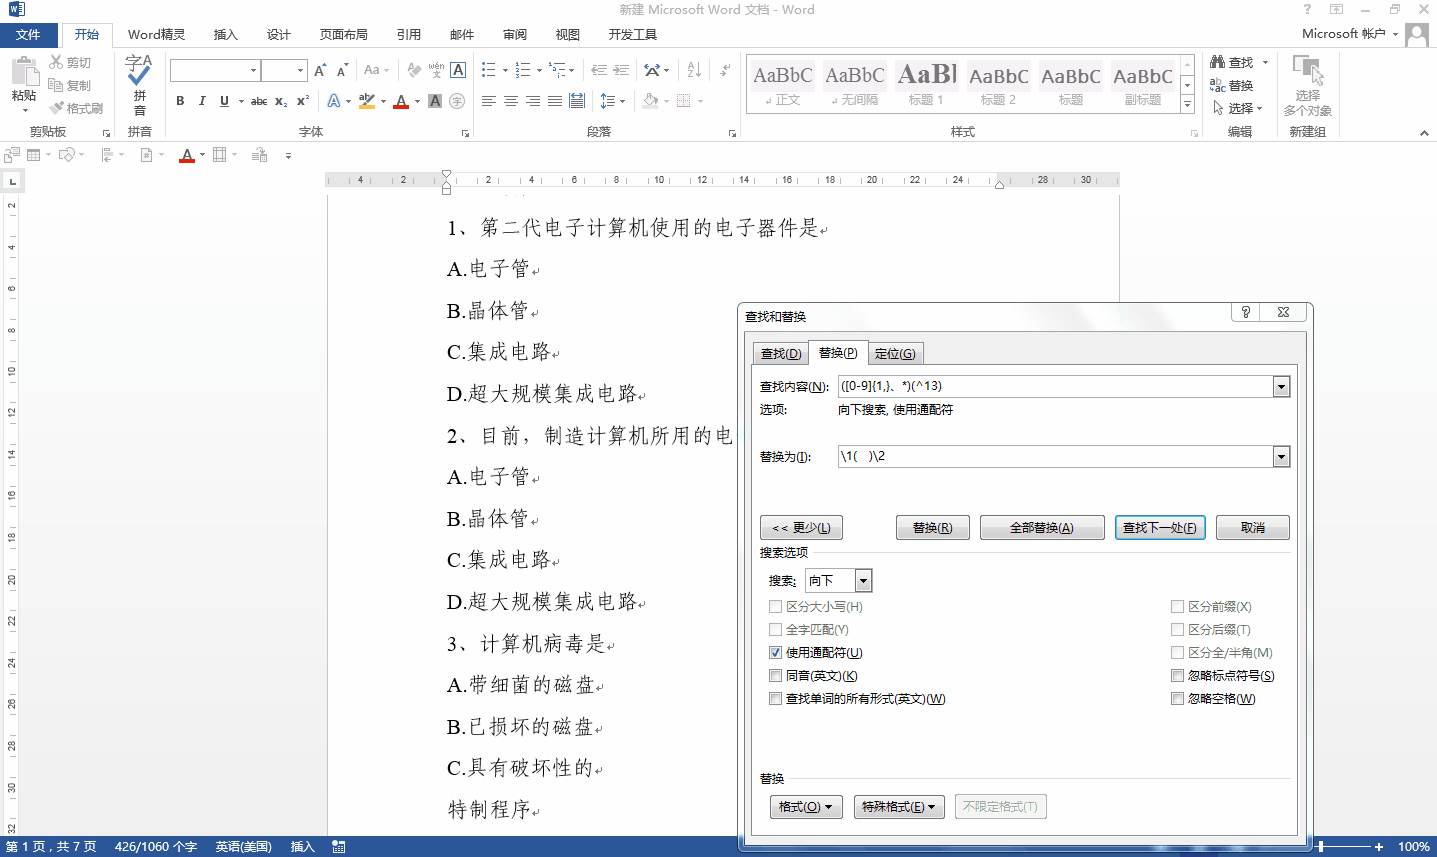Open the text highlight color arrow

click(x=383, y=101)
